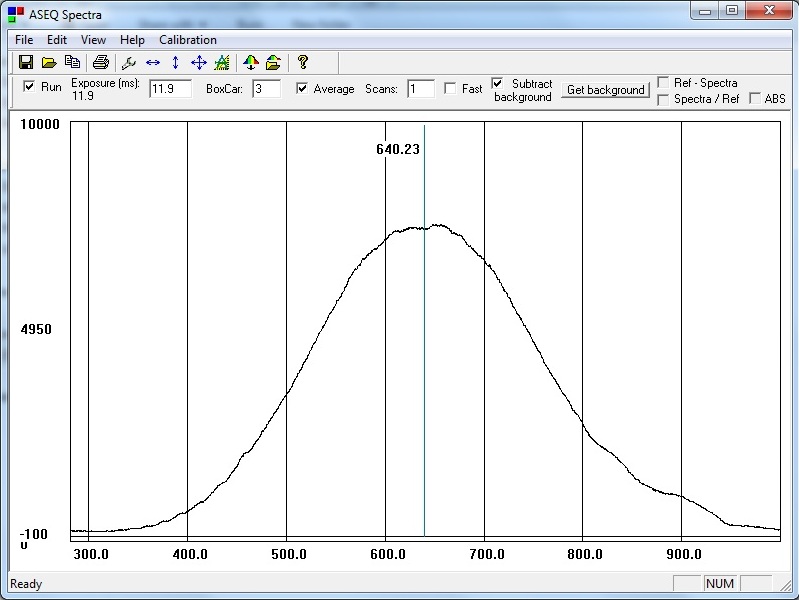799x600 pixels.
Task: Open the Calibration menu
Action: [x=188, y=40]
